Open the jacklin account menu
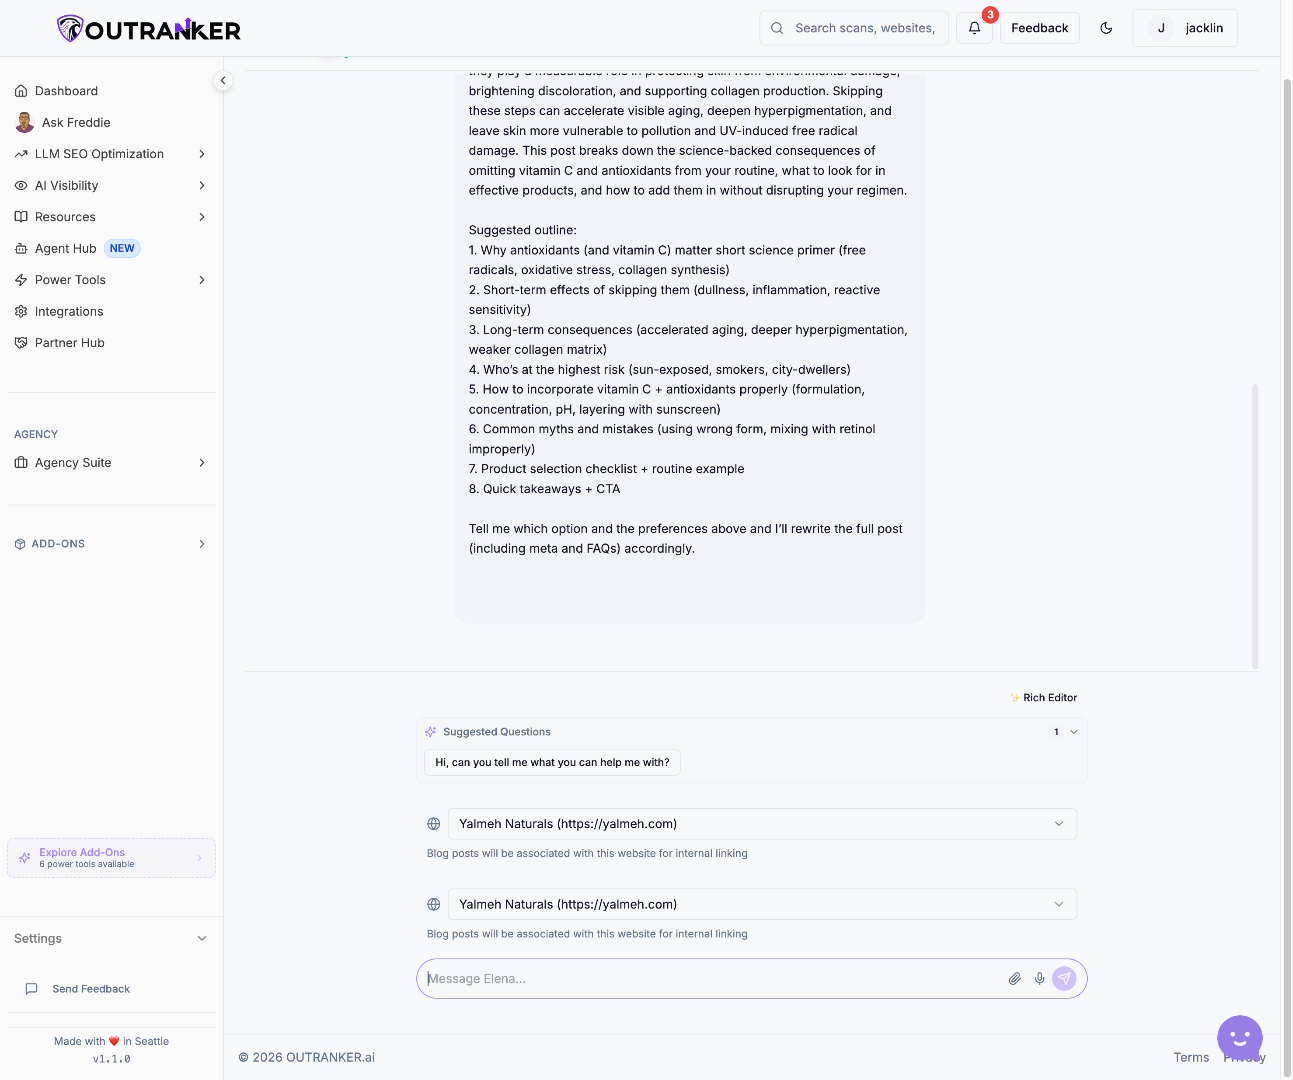 click(x=1185, y=28)
